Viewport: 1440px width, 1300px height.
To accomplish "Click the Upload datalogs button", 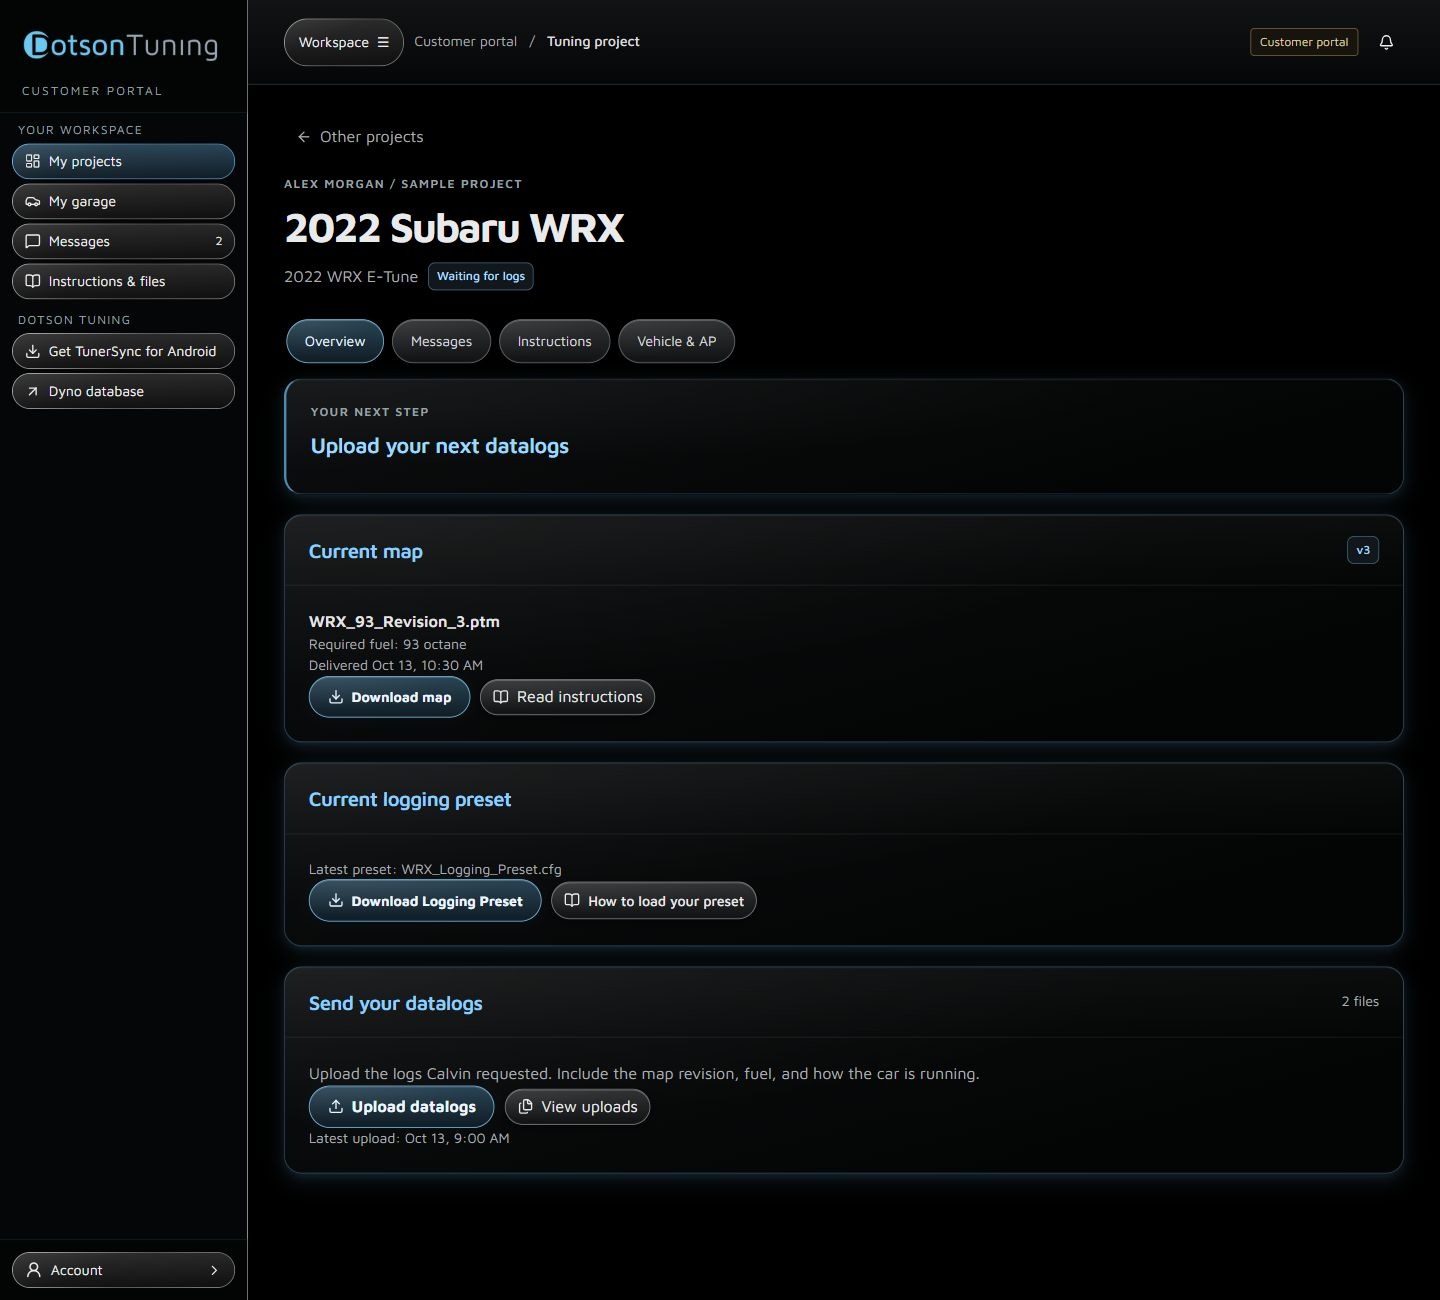I will [x=401, y=1107].
